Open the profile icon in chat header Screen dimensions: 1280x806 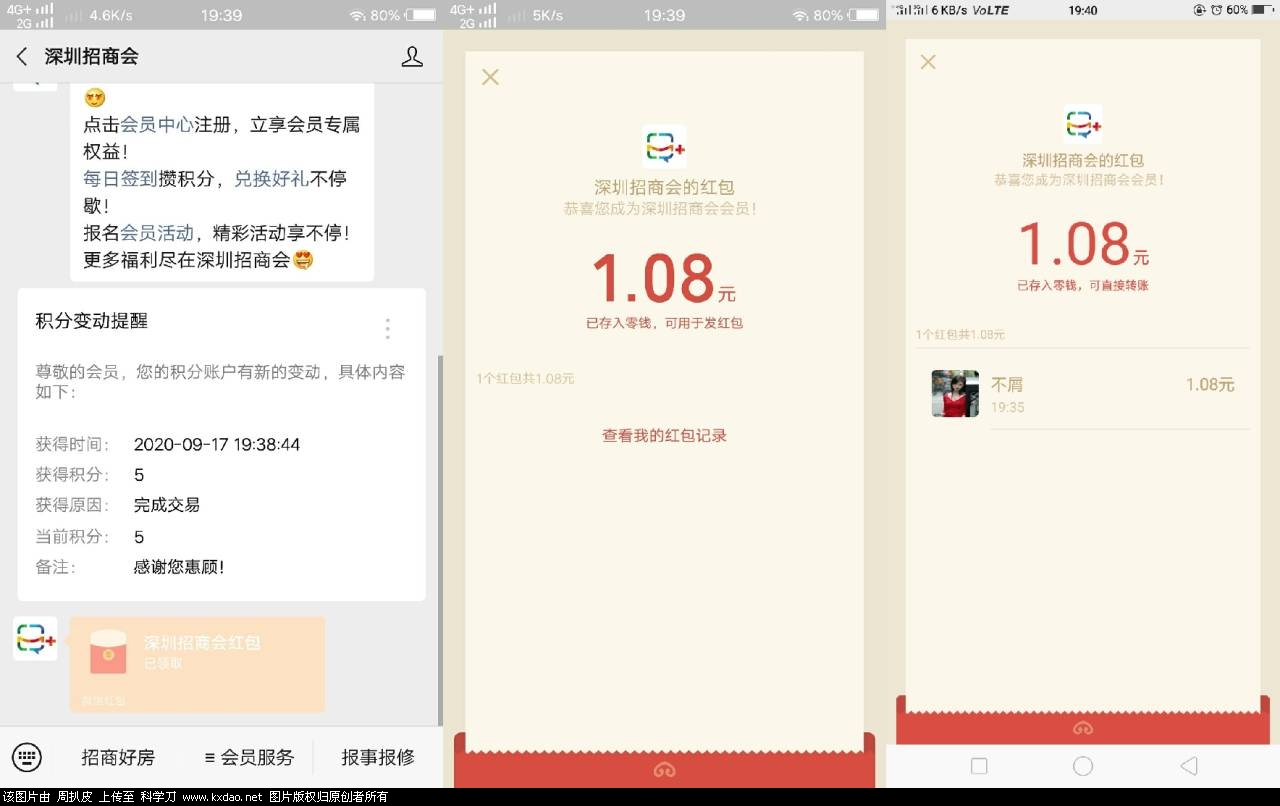coord(412,57)
